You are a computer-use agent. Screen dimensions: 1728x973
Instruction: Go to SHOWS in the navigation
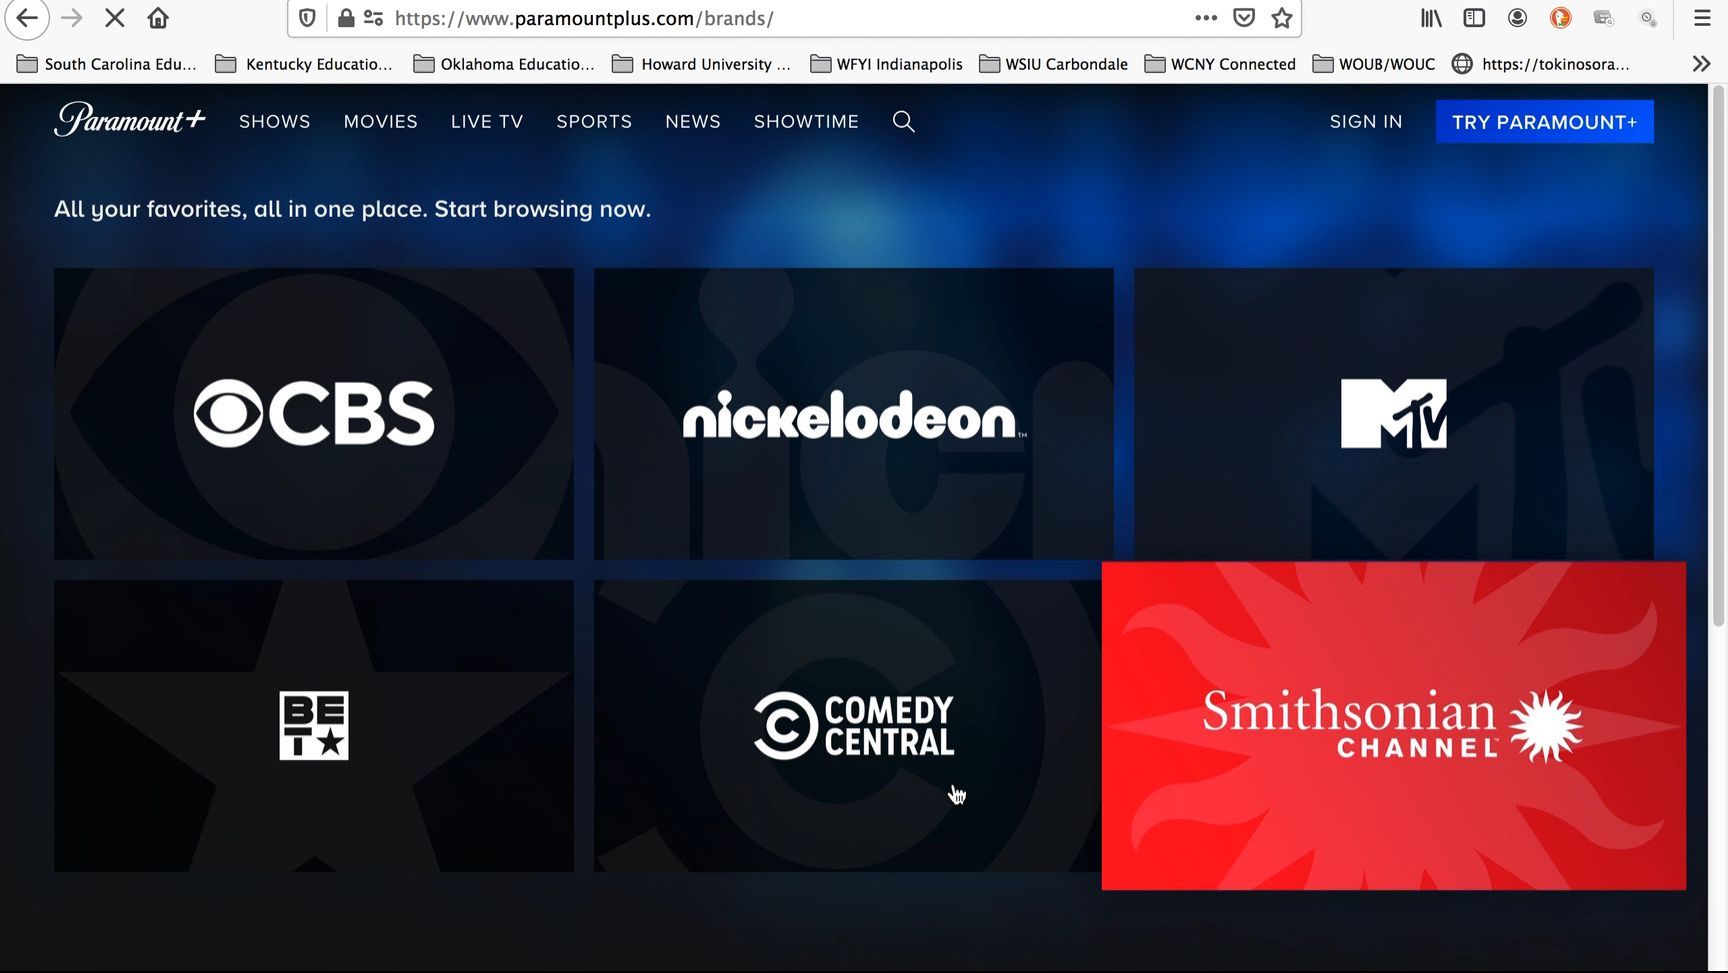pos(275,121)
